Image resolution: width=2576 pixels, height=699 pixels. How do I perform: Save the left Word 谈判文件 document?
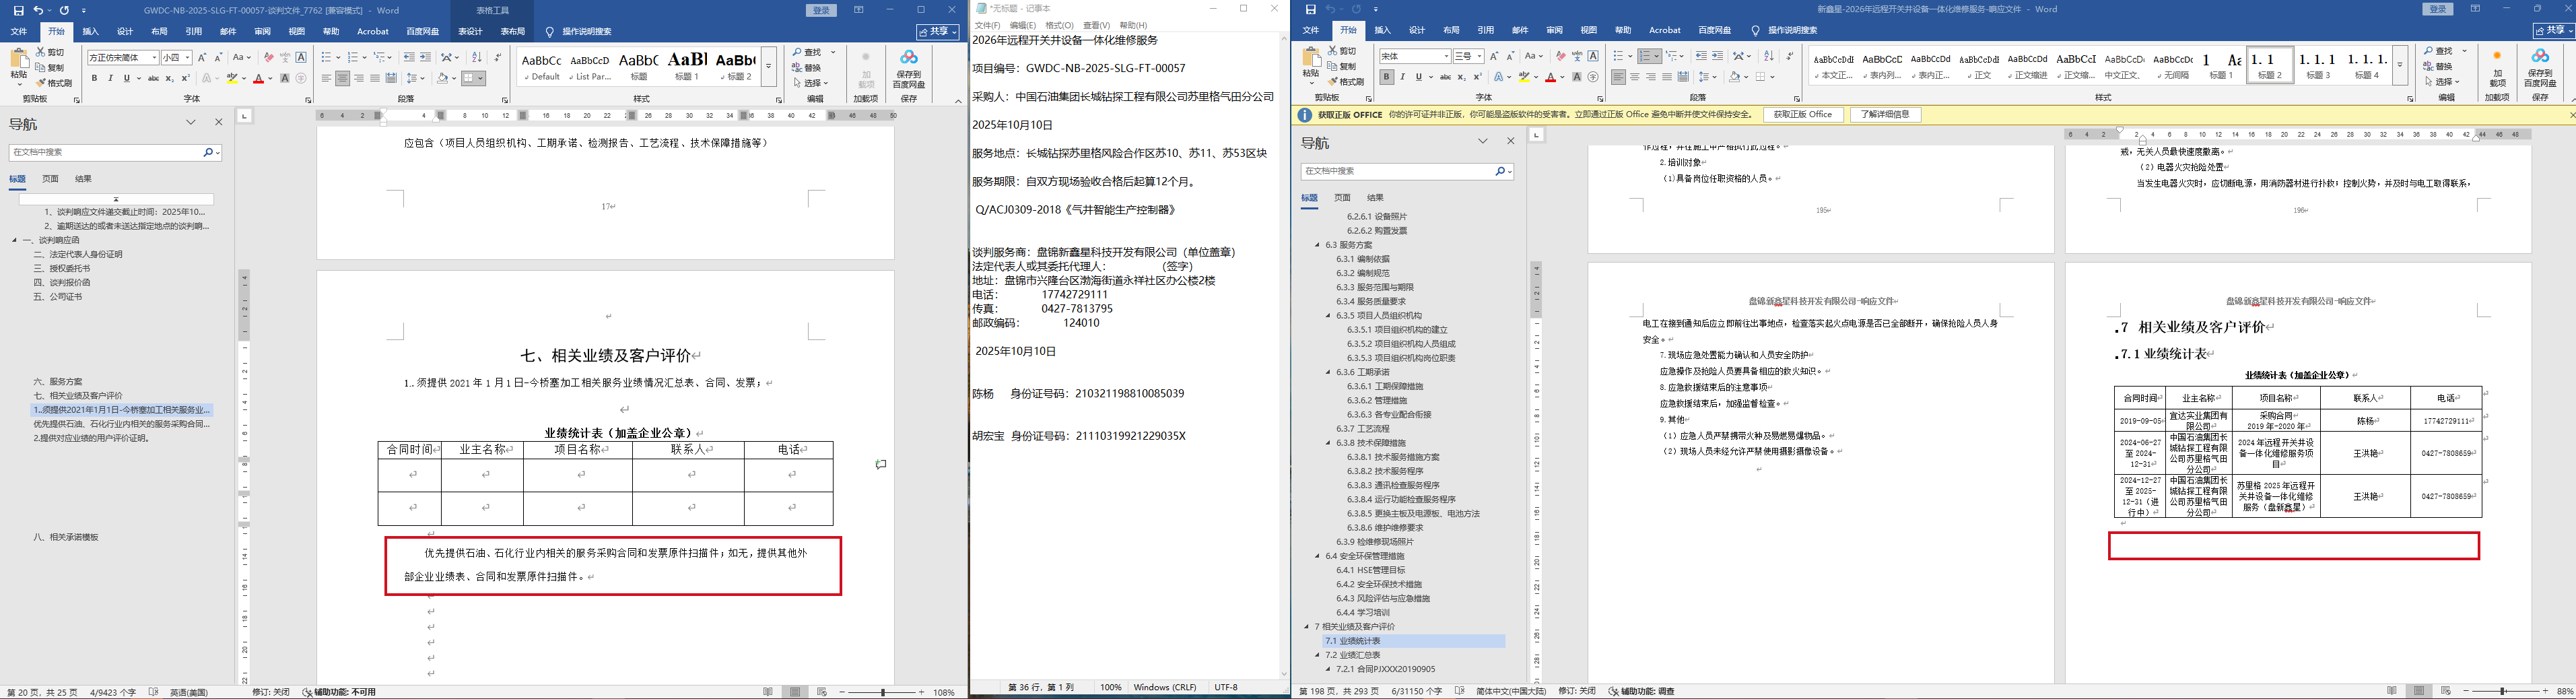point(18,10)
